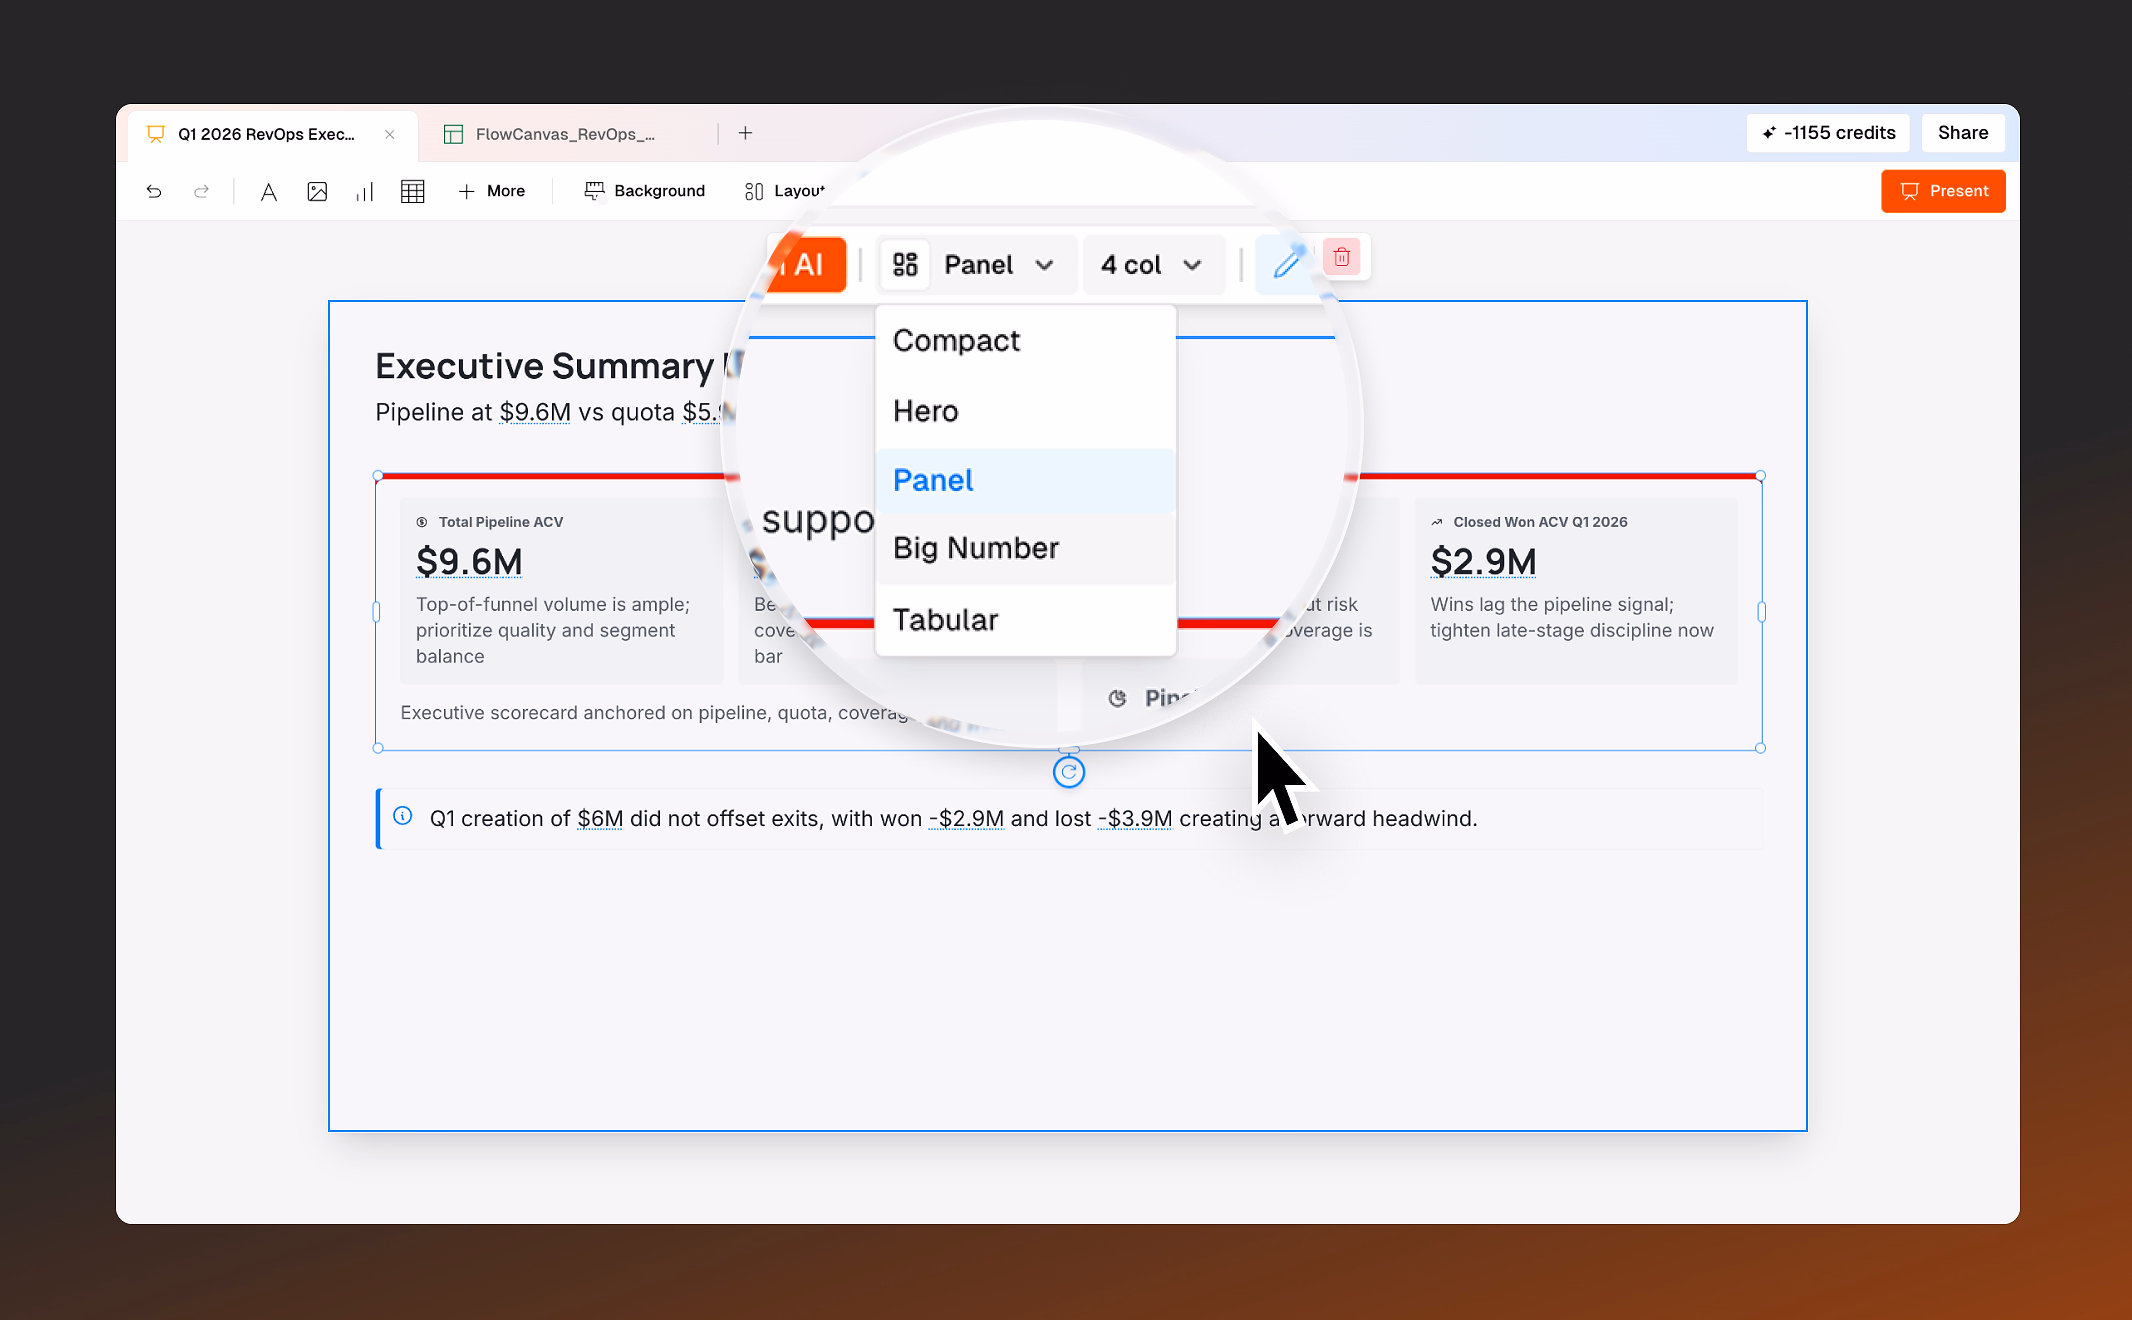Click the -1155 credits button
The width and height of the screenshot is (2132, 1320).
click(1828, 133)
